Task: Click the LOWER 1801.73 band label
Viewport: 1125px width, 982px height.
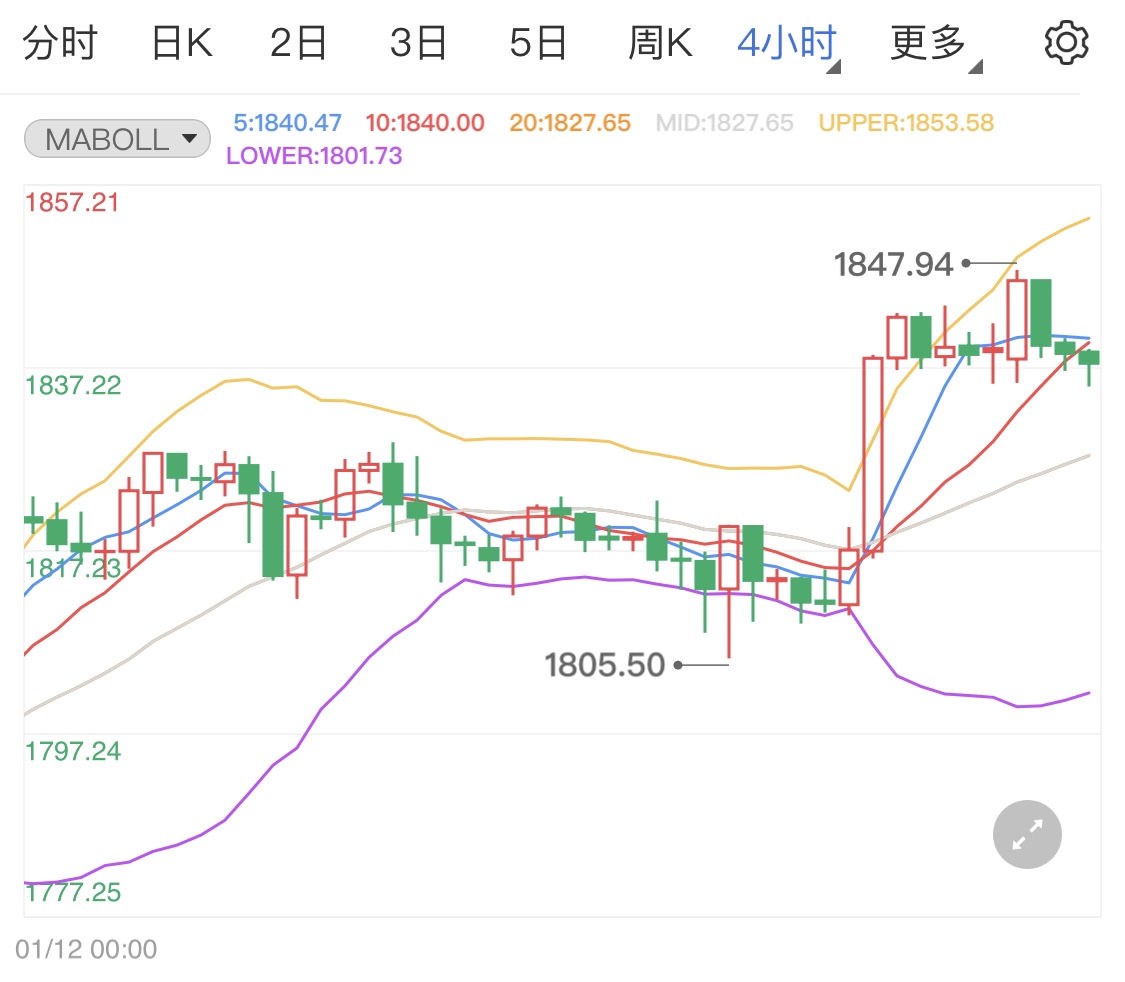Action: tap(314, 155)
